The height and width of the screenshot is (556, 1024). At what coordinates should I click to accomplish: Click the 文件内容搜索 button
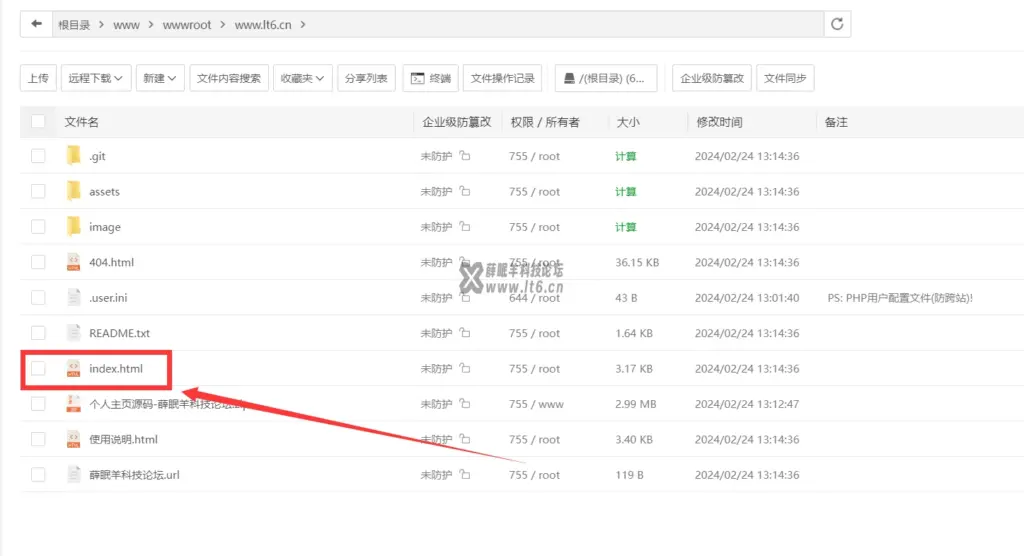229,78
